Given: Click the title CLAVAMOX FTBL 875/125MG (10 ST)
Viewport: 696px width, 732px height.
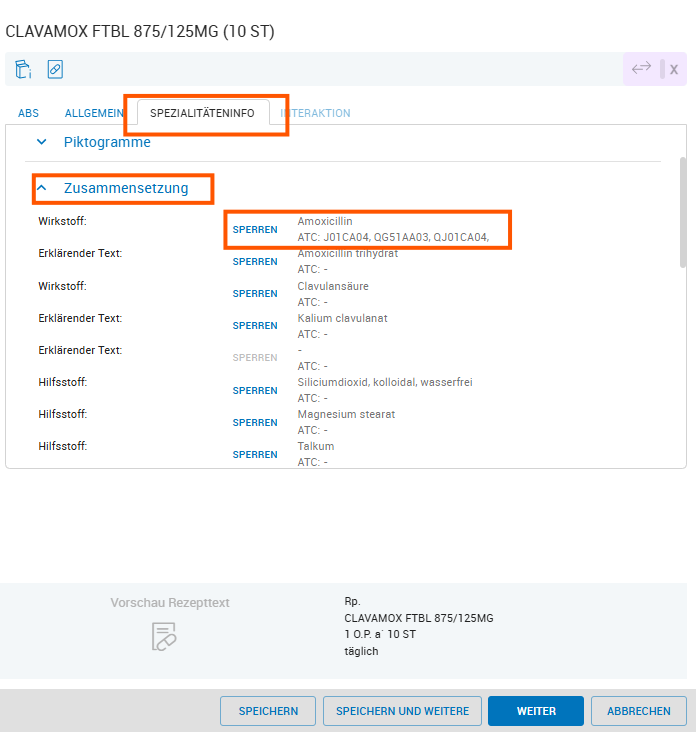Looking at the screenshot, I should pyautogui.click(x=140, y=31).
